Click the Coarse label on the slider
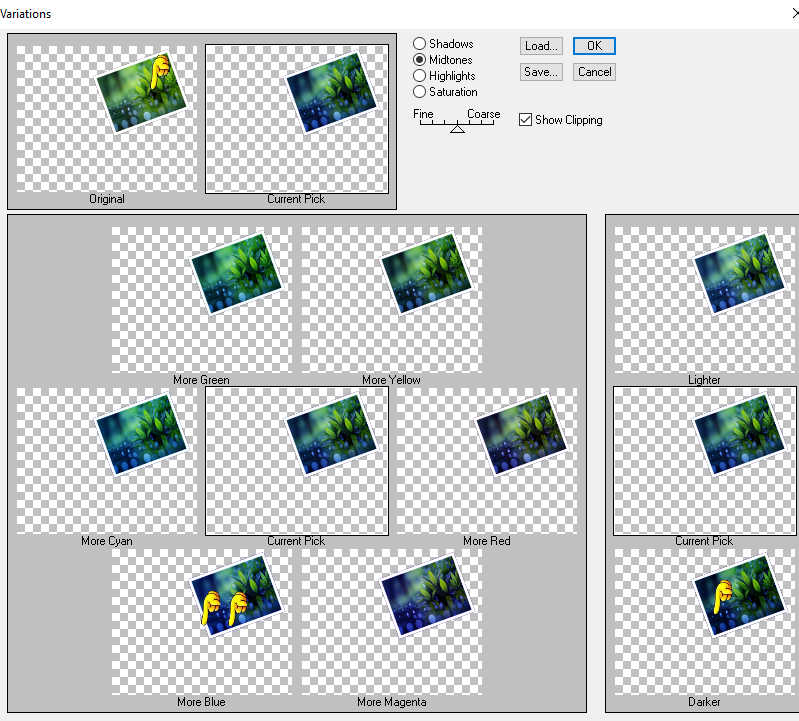 (x=484, y=114)
